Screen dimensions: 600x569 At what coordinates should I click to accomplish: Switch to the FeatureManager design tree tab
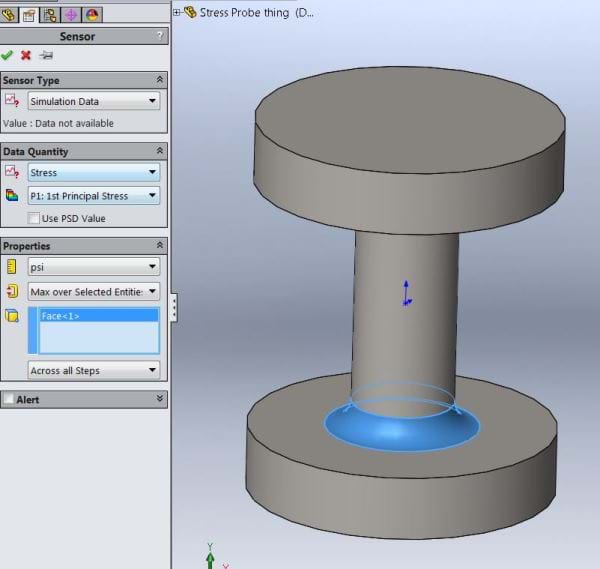pyautogui.click(x=10, y=14)
